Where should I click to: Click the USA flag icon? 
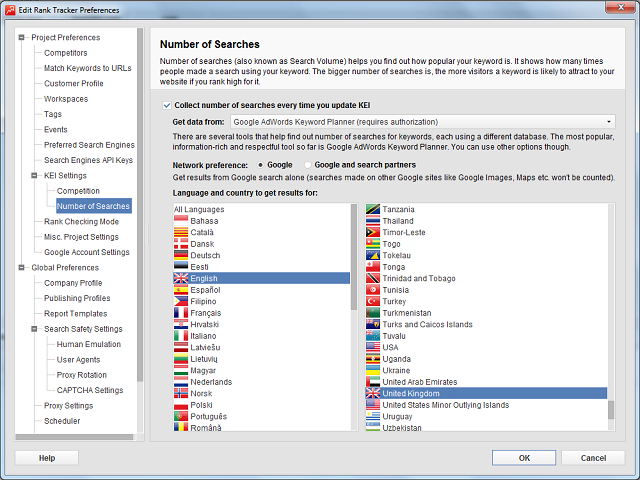point(373,347)
